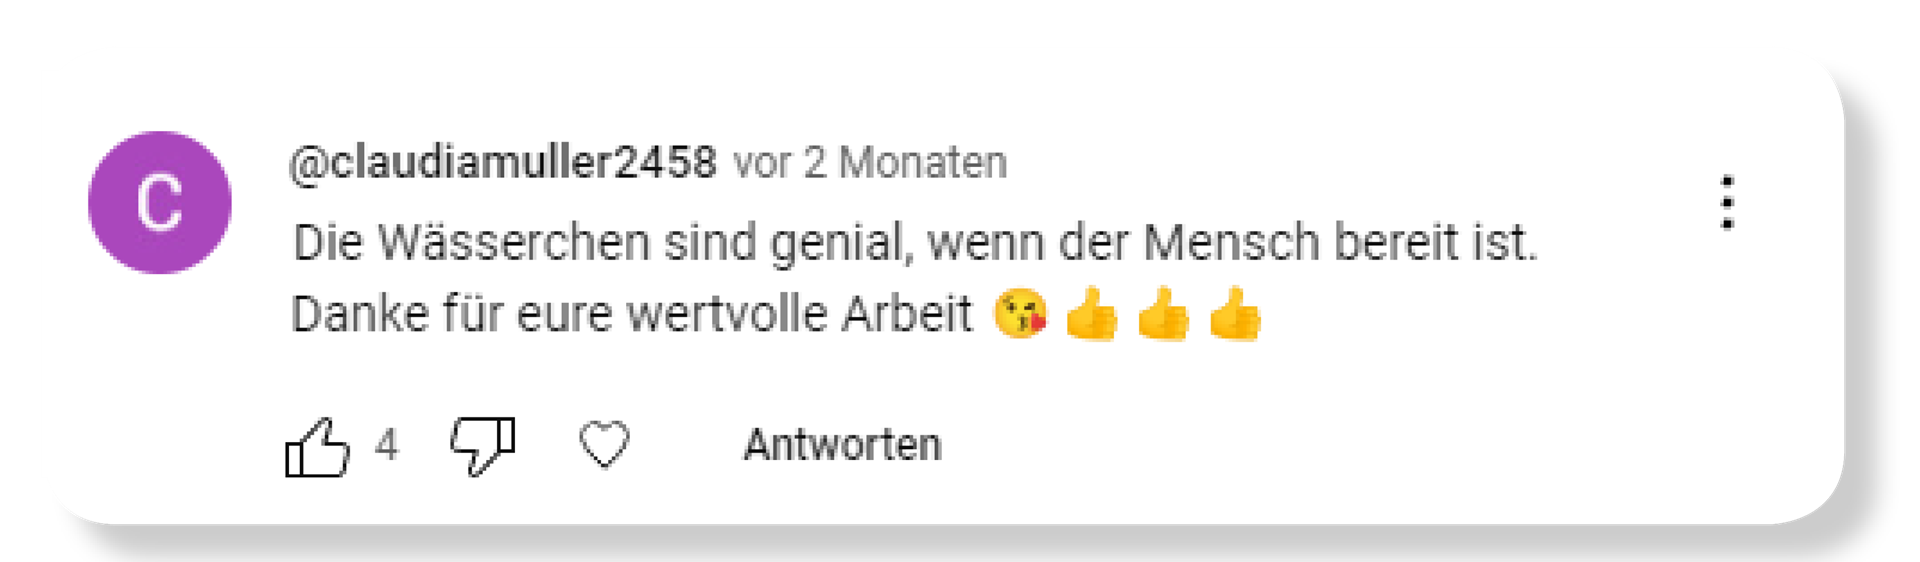Screen dimensions: 1920x562
Task: Click the purple C profile avatar
Action: click(x=160, y=202)
